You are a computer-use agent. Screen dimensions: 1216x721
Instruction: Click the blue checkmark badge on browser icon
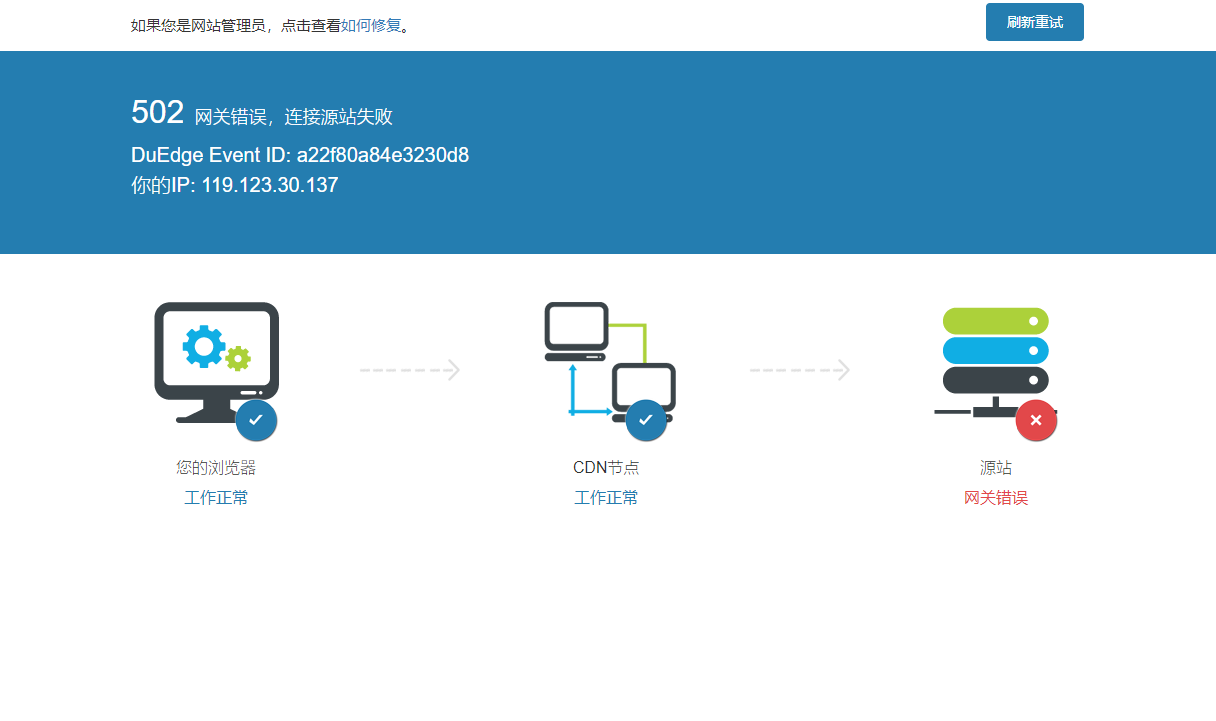pyautogui.click(x=256, y=420)
